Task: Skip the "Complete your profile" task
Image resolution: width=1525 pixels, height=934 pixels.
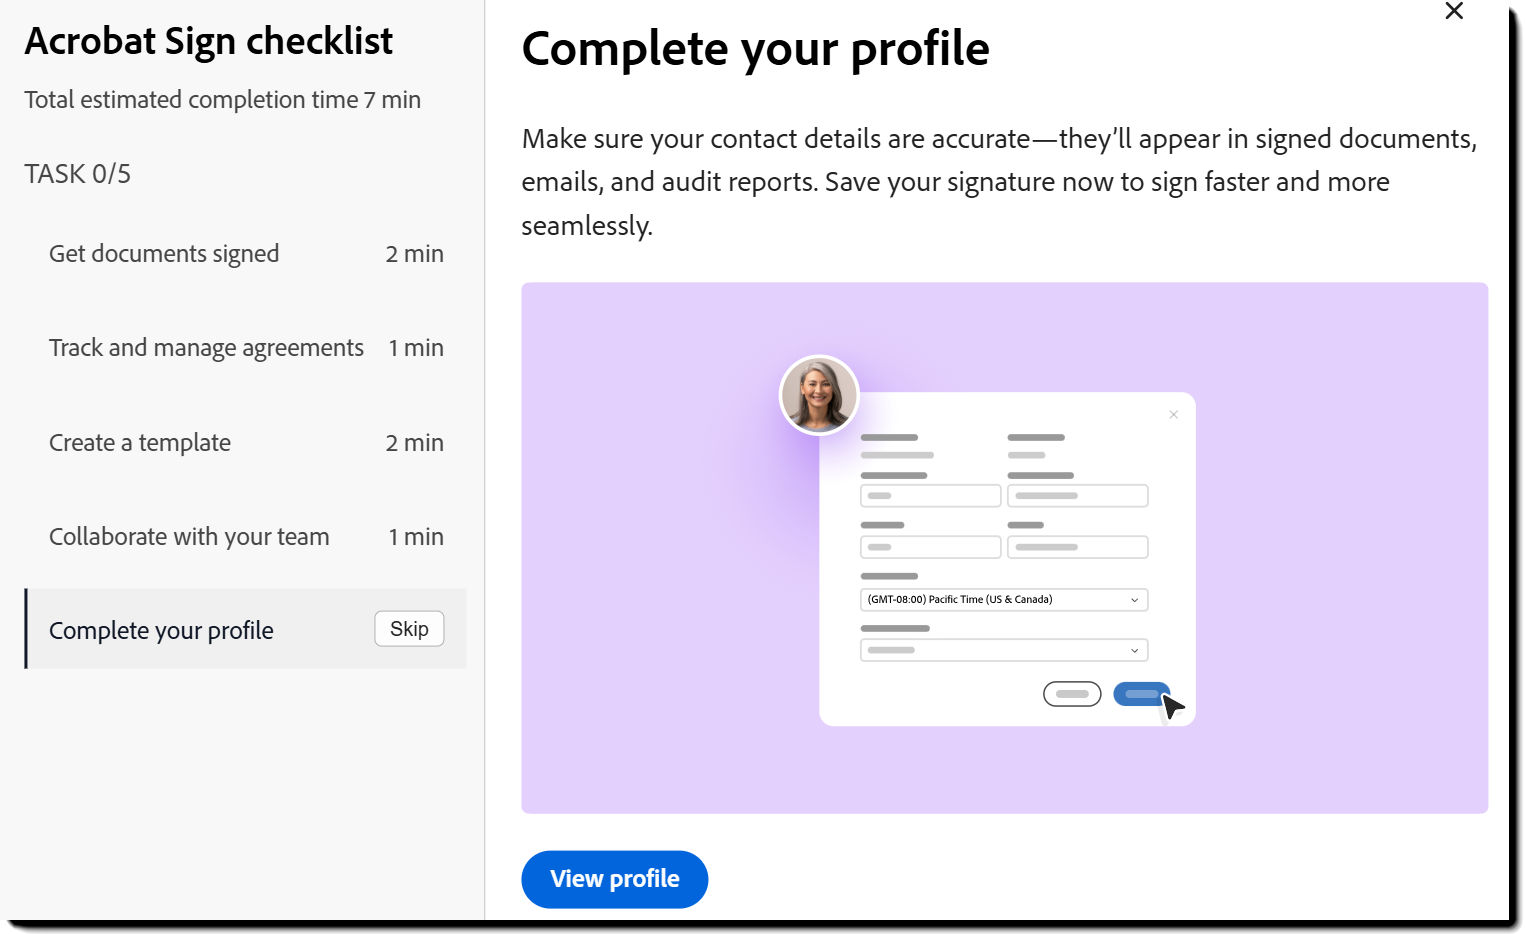Action: [x=409, y=628]
